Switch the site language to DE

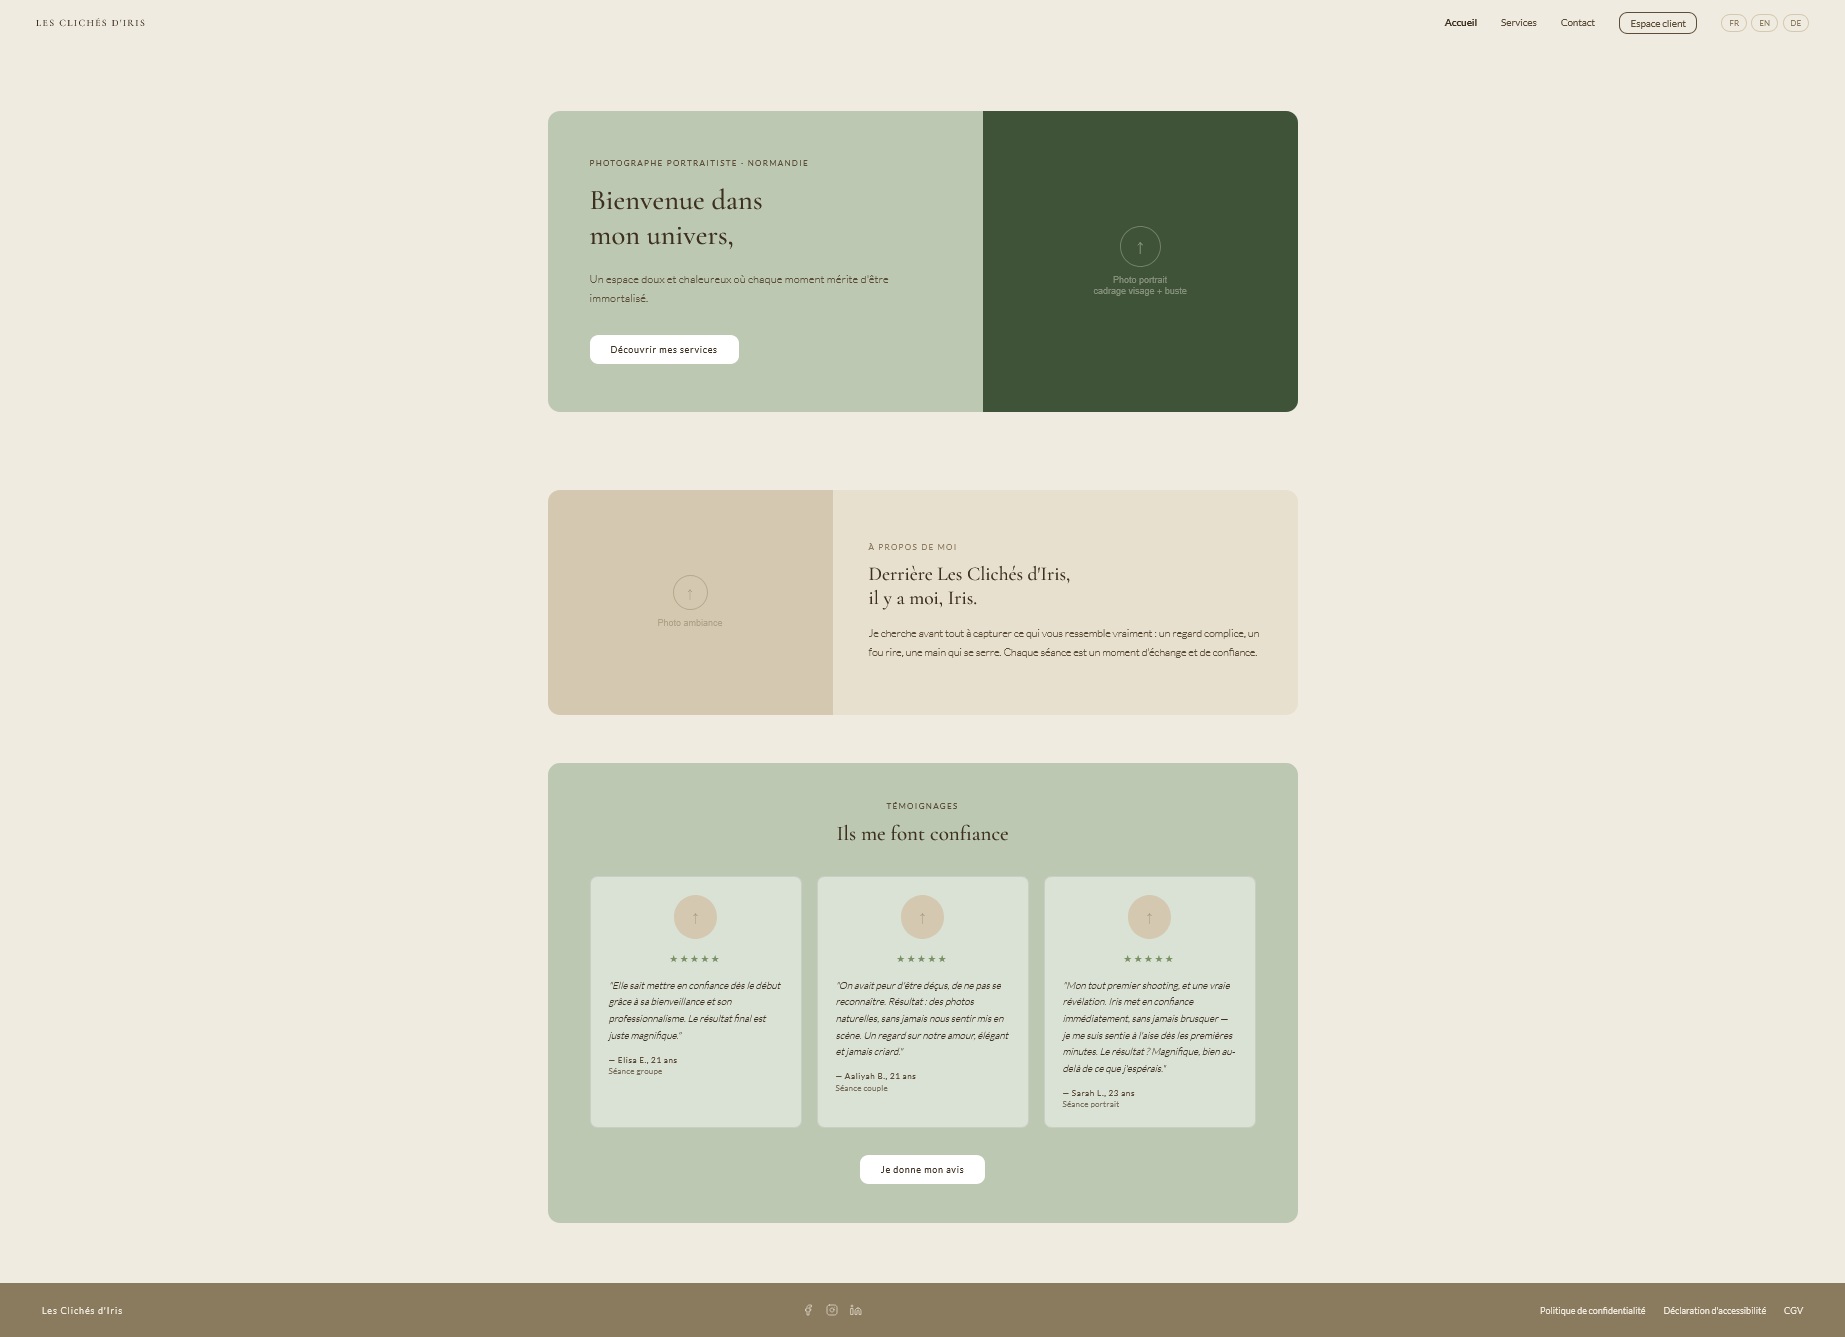(x=1796, y=23)
